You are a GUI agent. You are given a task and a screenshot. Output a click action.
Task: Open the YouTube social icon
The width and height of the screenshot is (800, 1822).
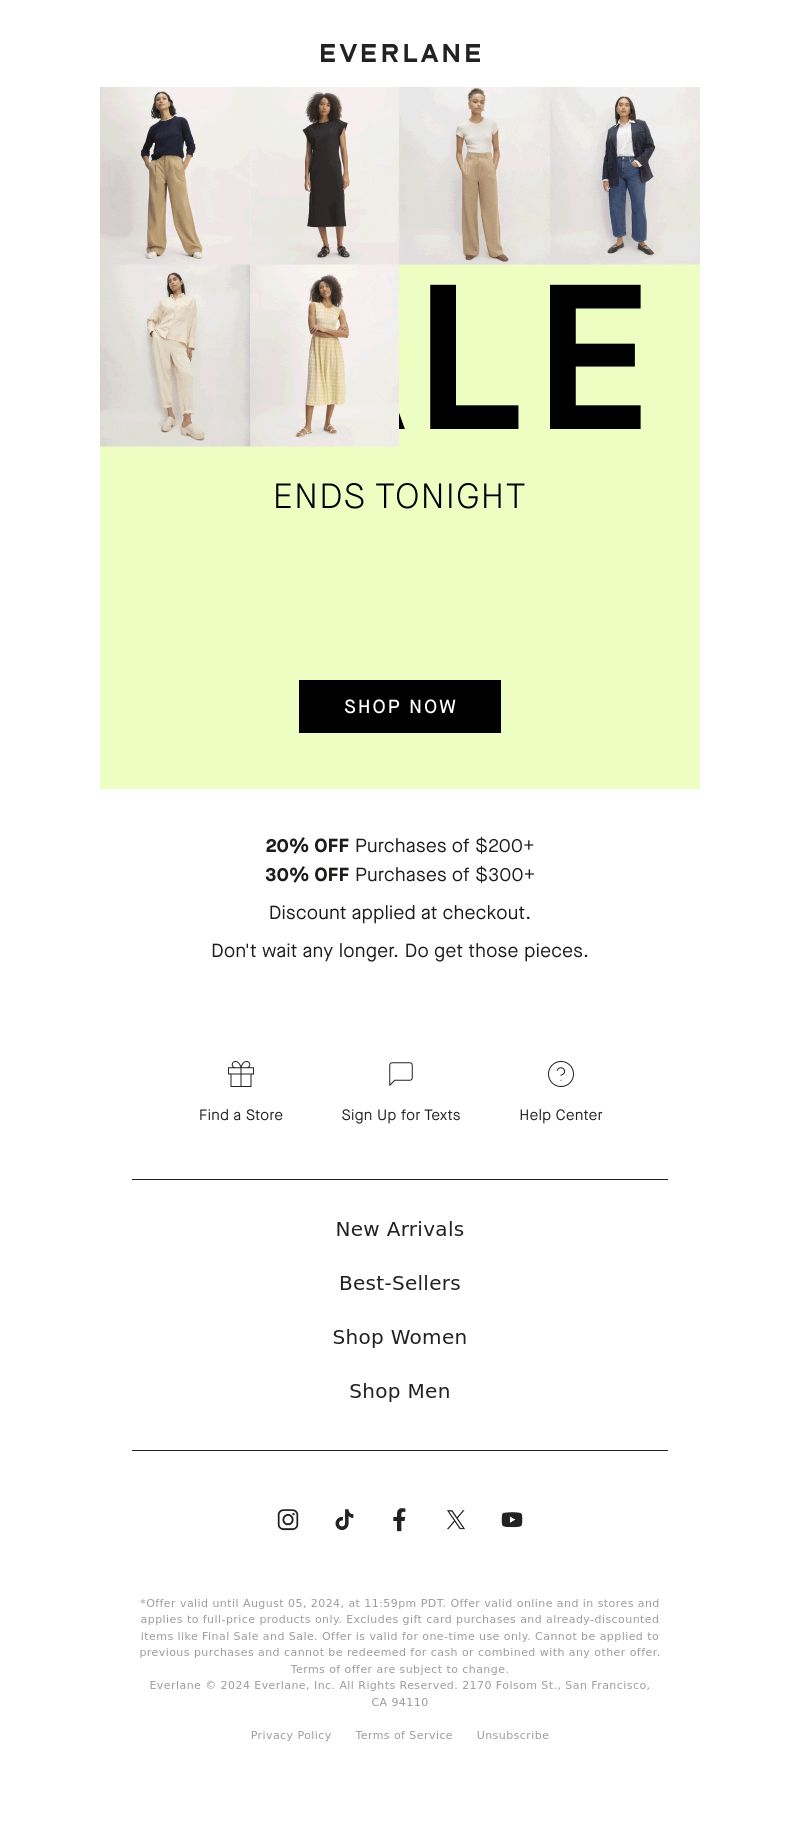512,1519
